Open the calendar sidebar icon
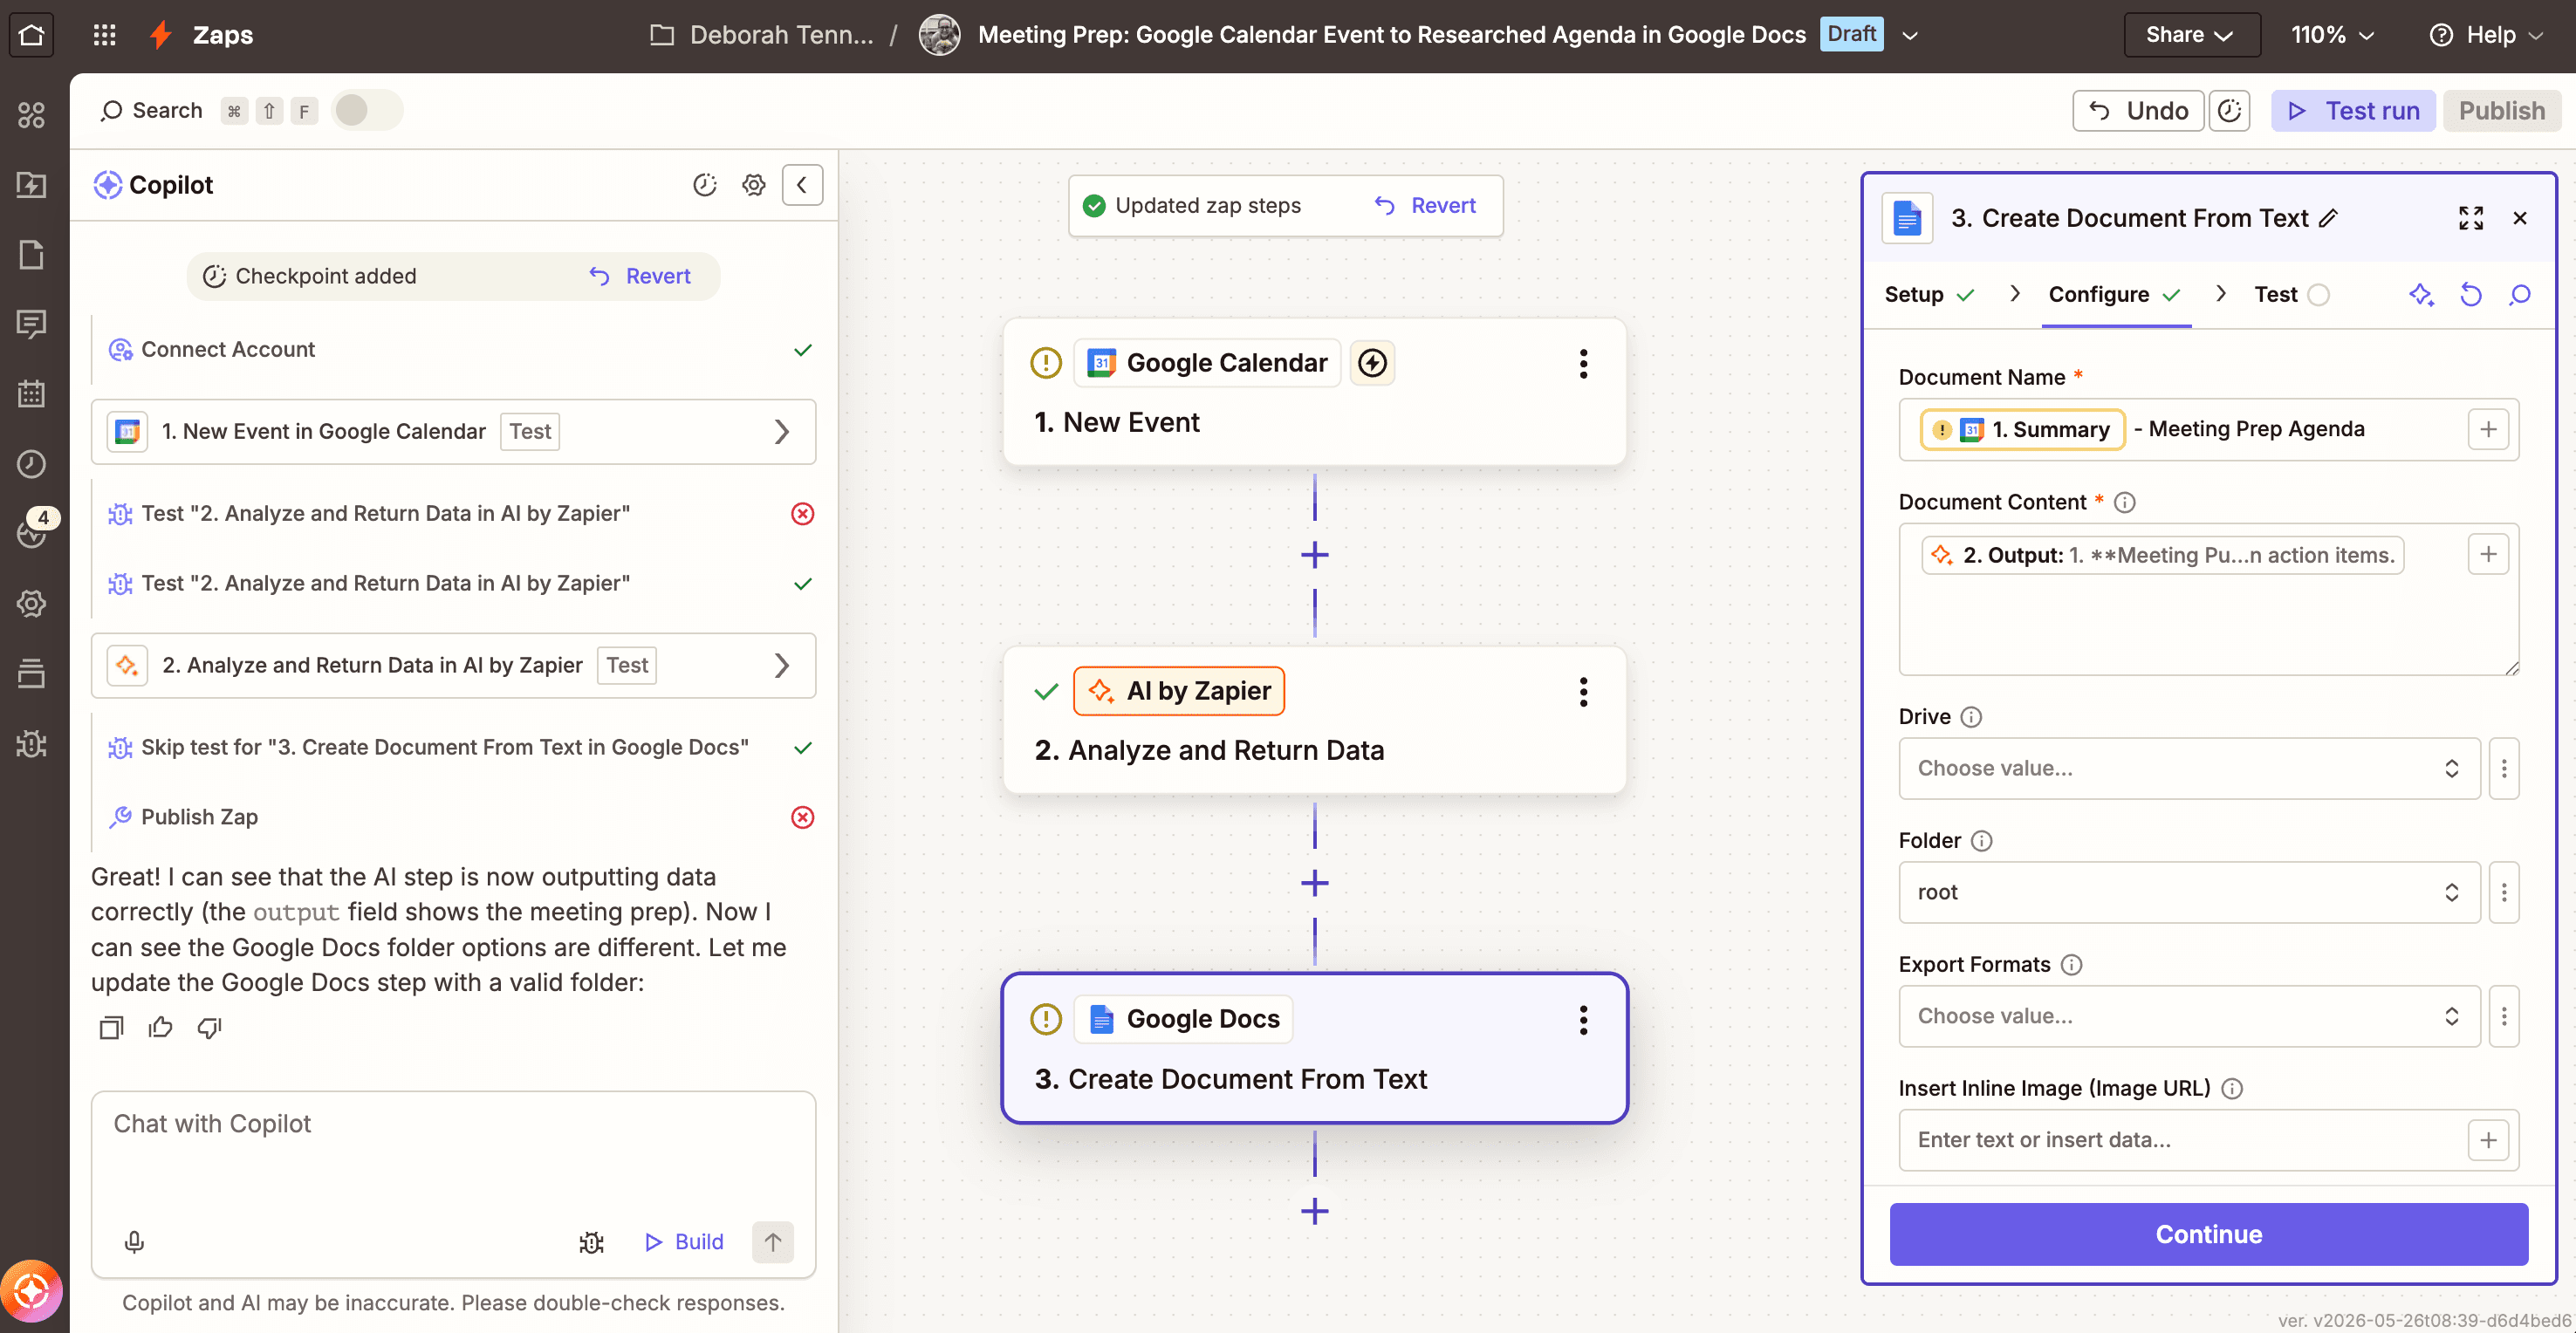 (x=31, y=393)
